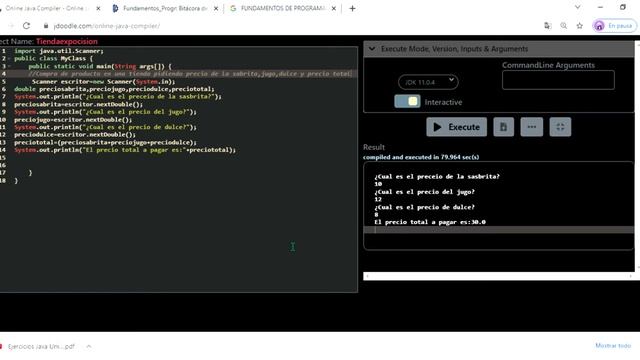Close the Online Java Compiler tab
This screenshot has width=640, height=360.
(98, 8)
